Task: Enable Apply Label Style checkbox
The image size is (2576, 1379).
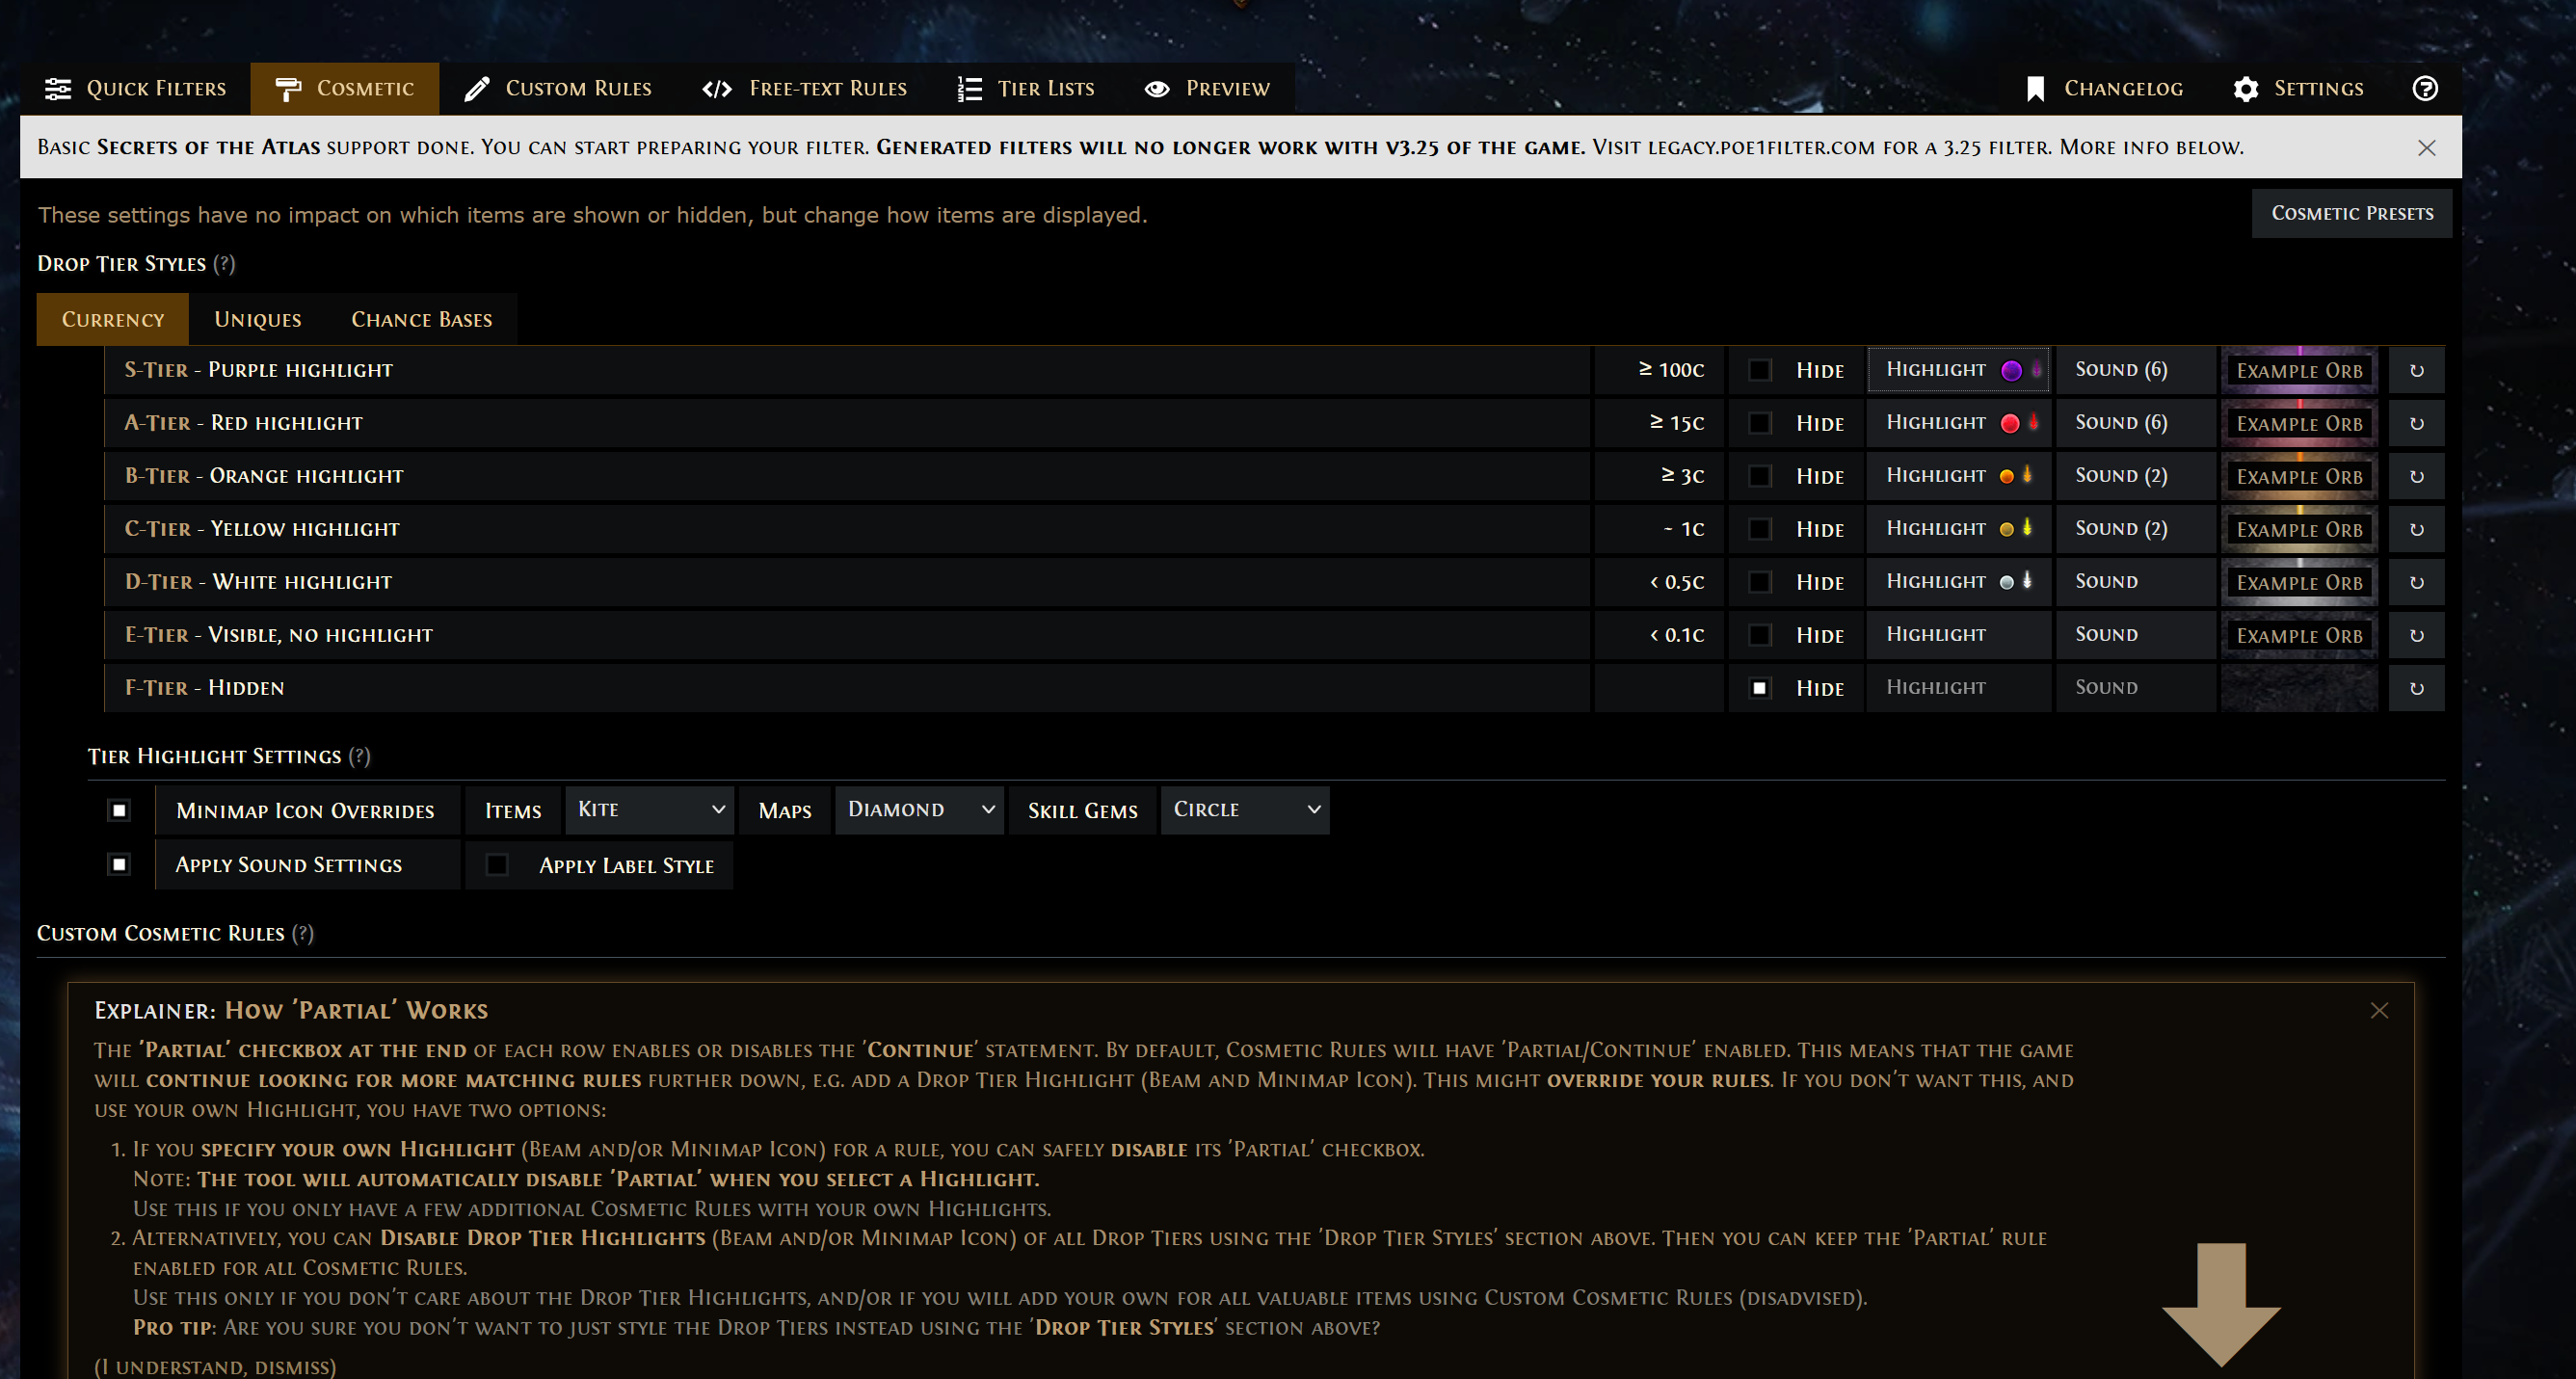Action: [x=496, y=865]
